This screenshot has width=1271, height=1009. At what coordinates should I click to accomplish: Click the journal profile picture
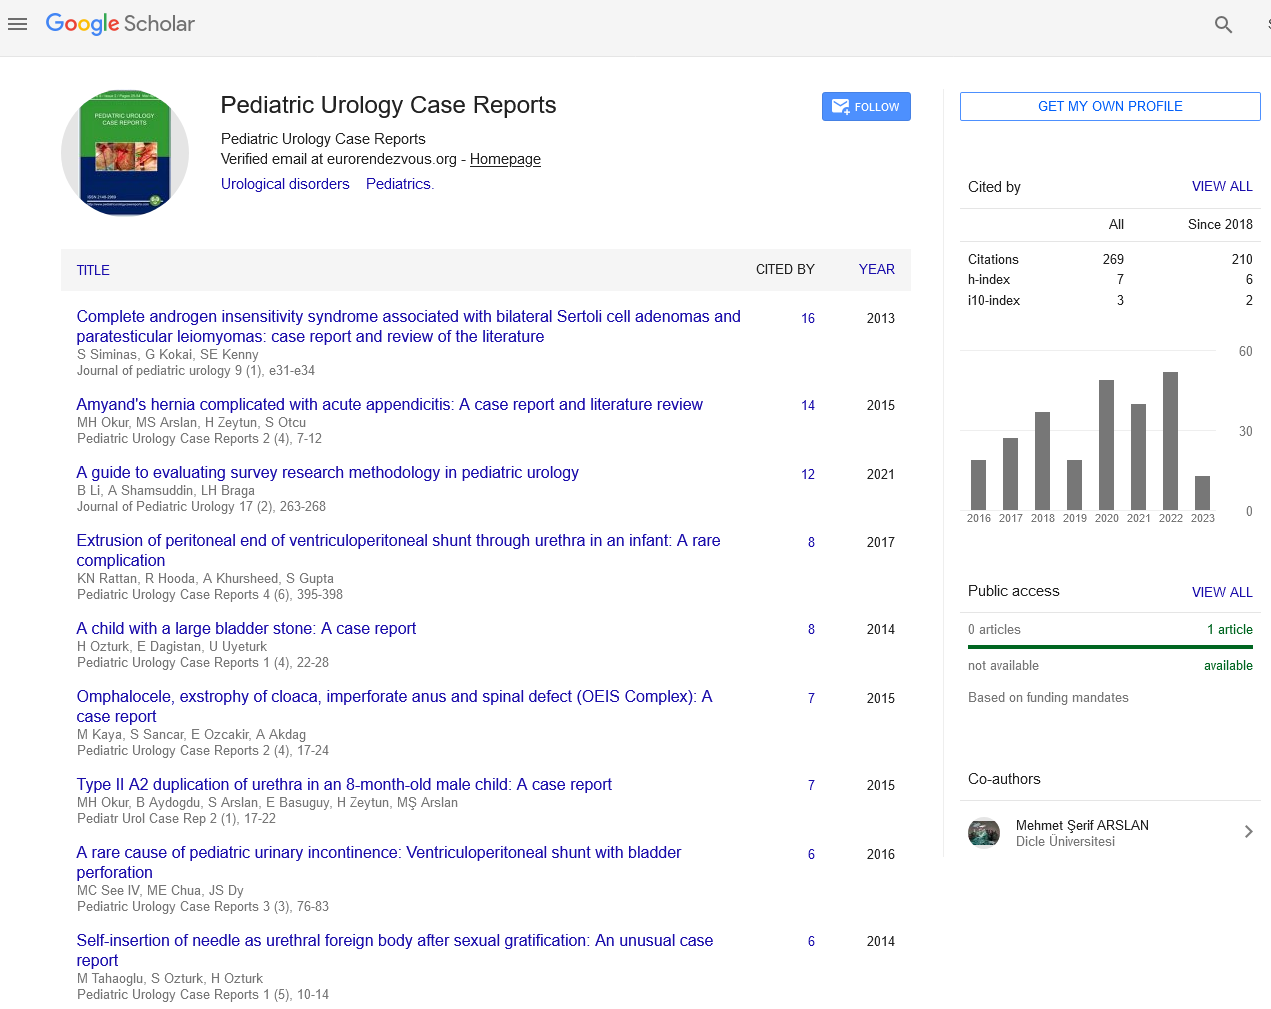pos(125,152)
